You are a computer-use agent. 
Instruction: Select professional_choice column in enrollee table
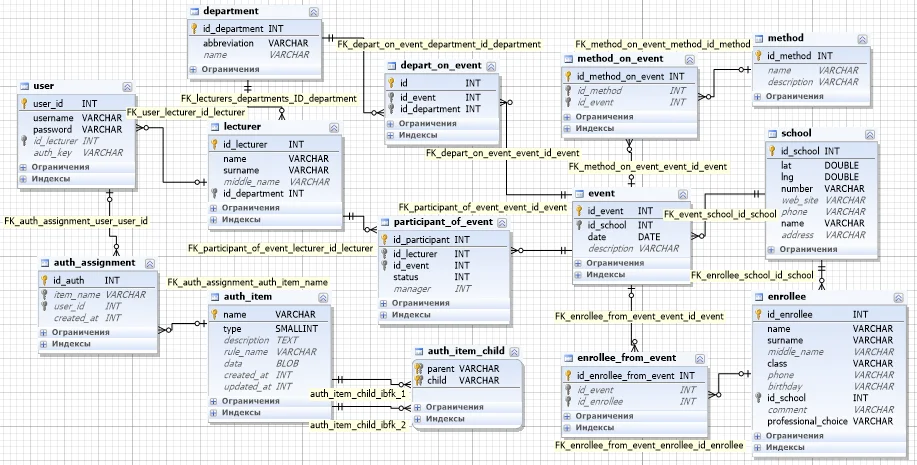point(809,422)
